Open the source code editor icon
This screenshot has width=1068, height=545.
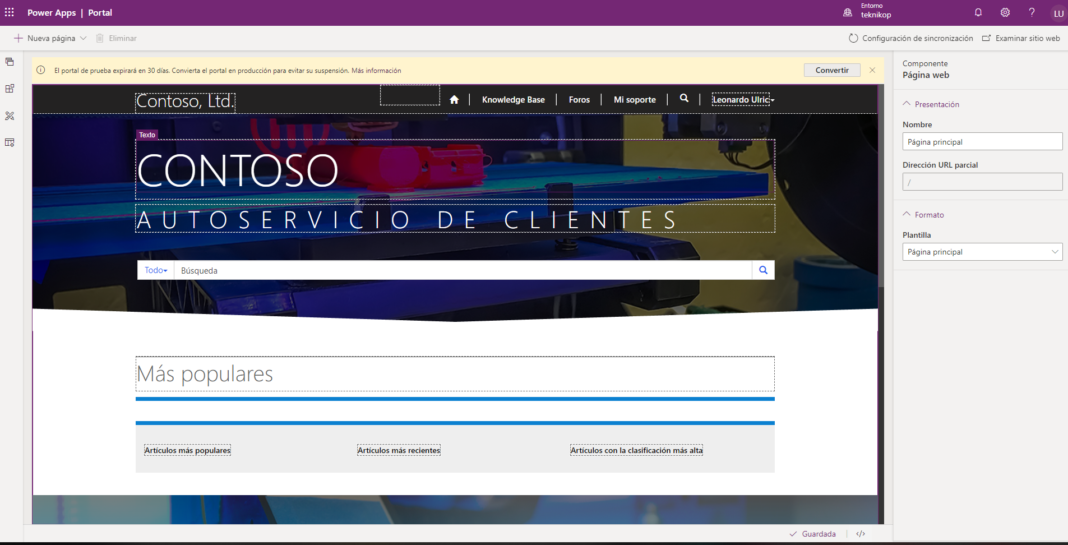(x=860, y=534)
